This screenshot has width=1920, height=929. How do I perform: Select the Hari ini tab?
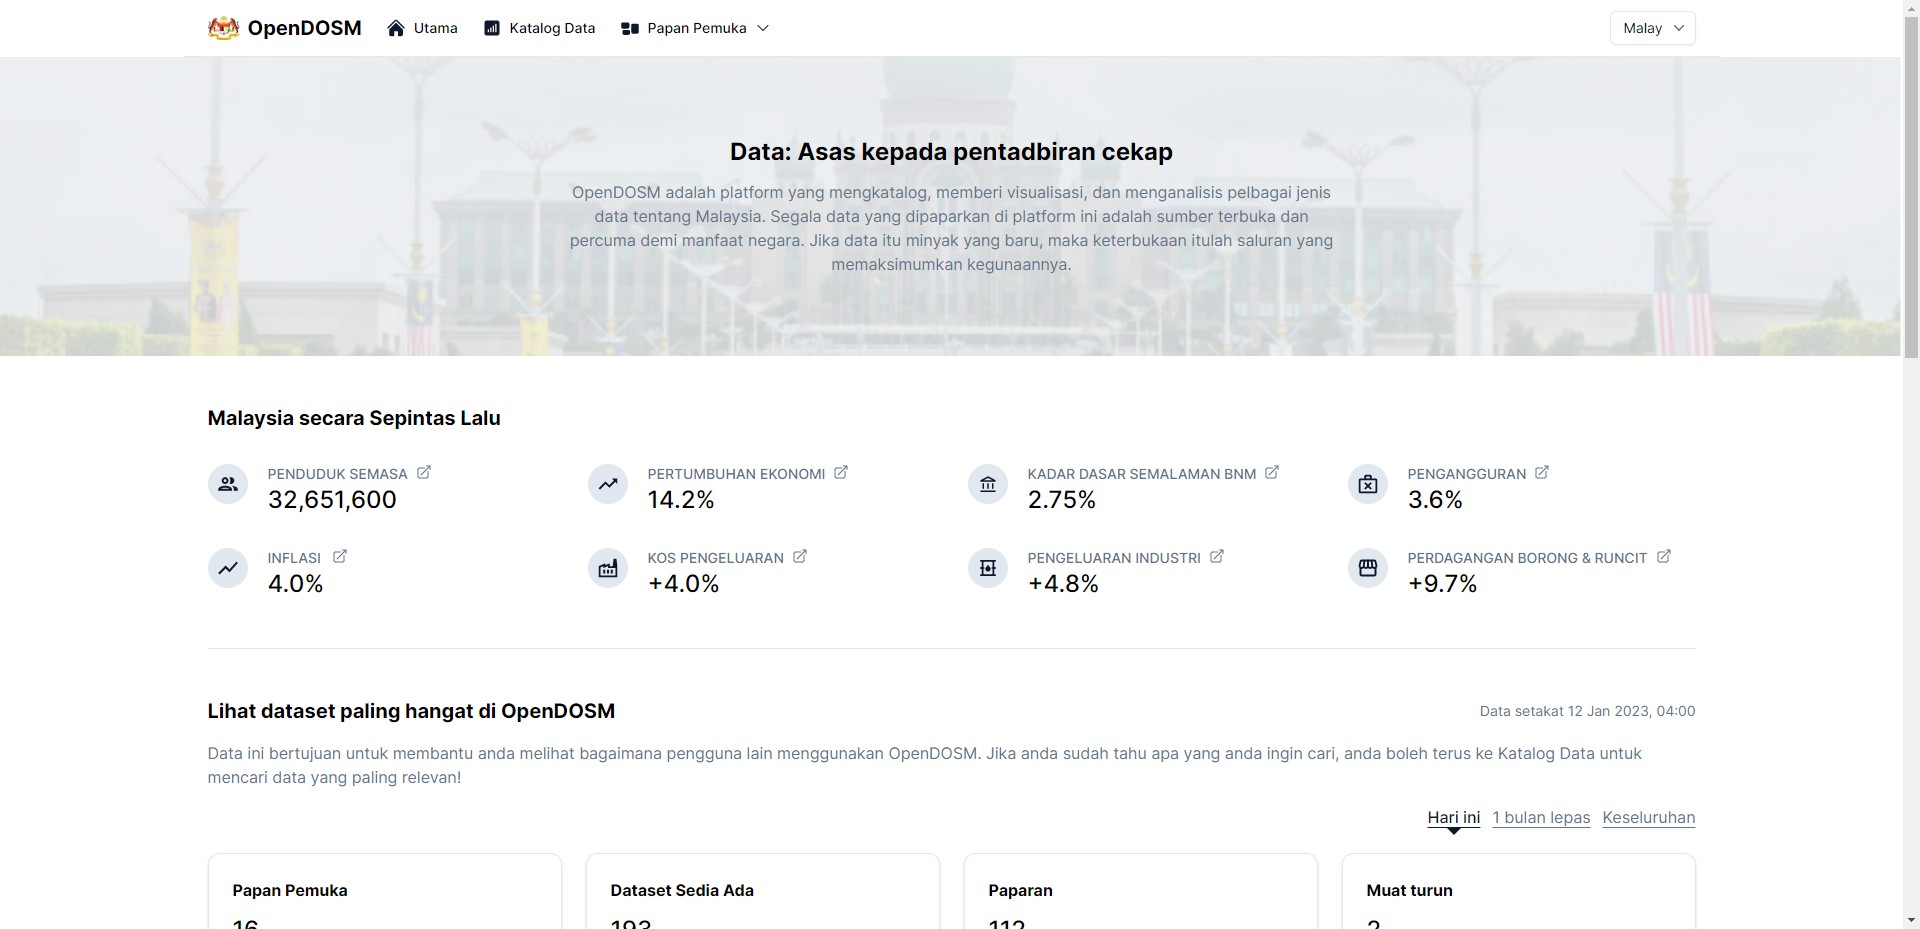tap(1454, 817)
